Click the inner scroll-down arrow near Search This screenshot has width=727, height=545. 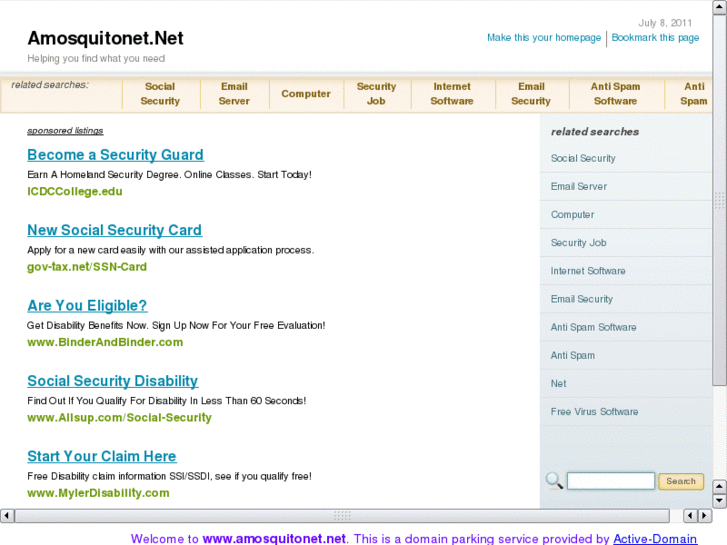coord(719,500)
